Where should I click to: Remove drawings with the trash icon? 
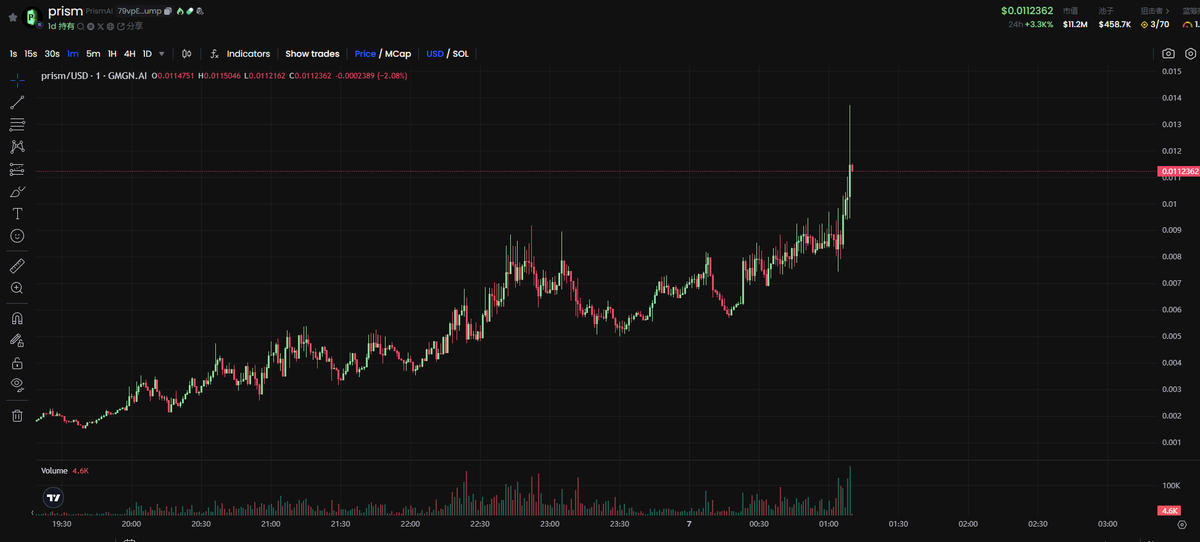pos(17,415)
